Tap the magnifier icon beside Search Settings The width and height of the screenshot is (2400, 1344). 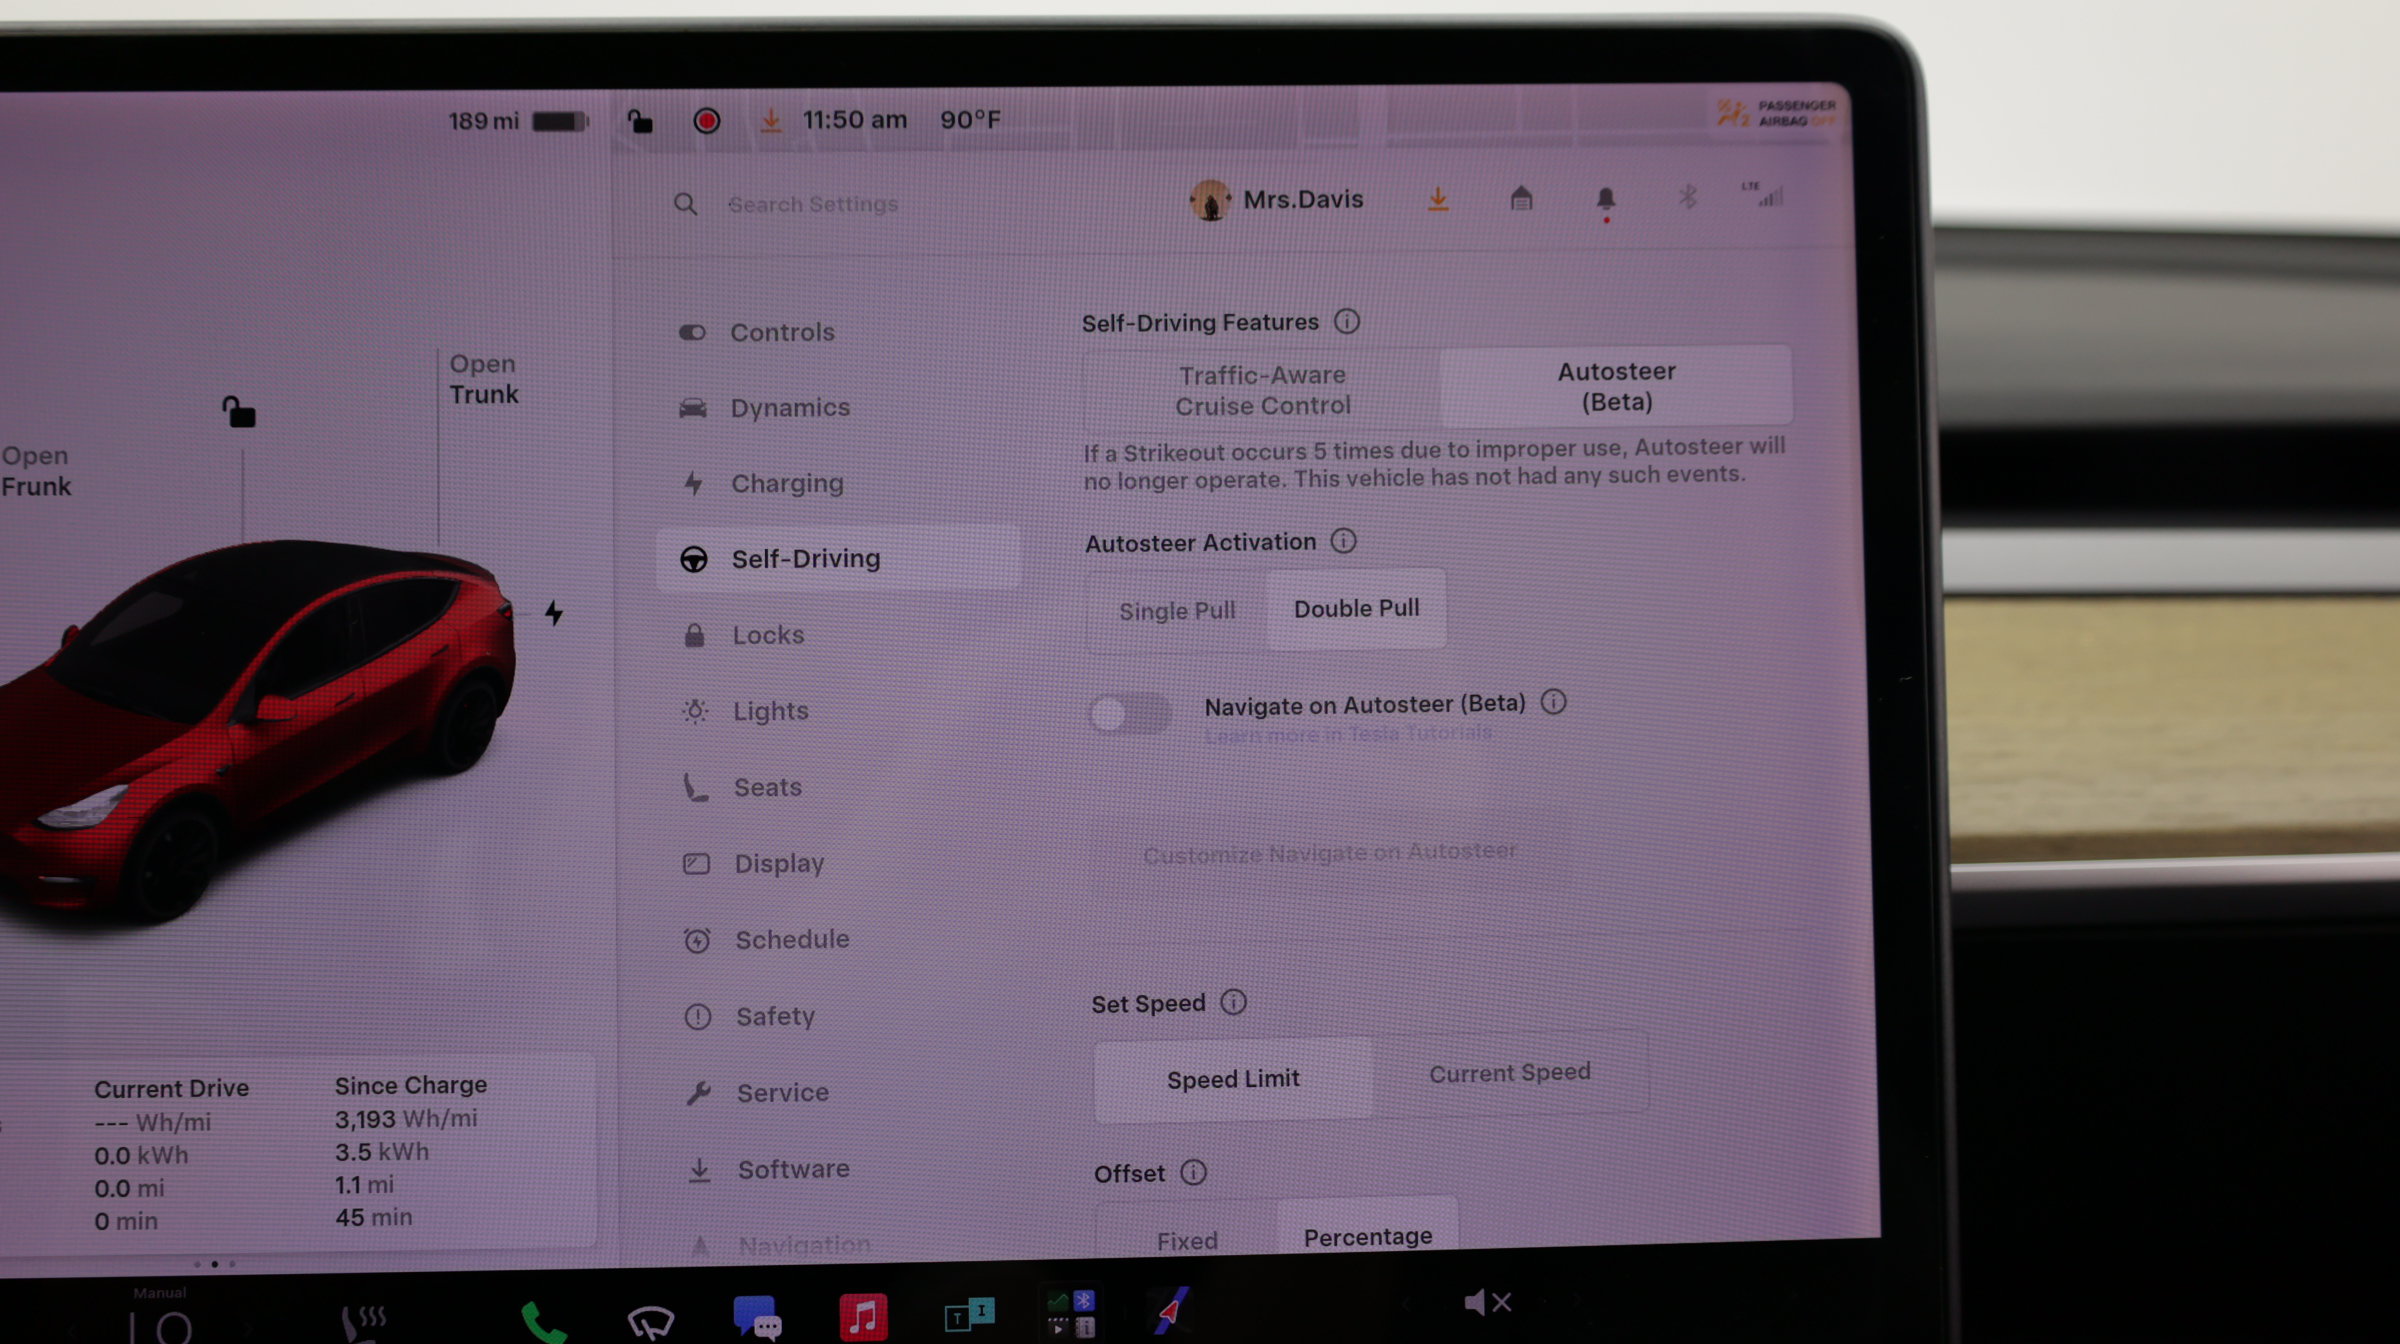(x=685, y=204)
